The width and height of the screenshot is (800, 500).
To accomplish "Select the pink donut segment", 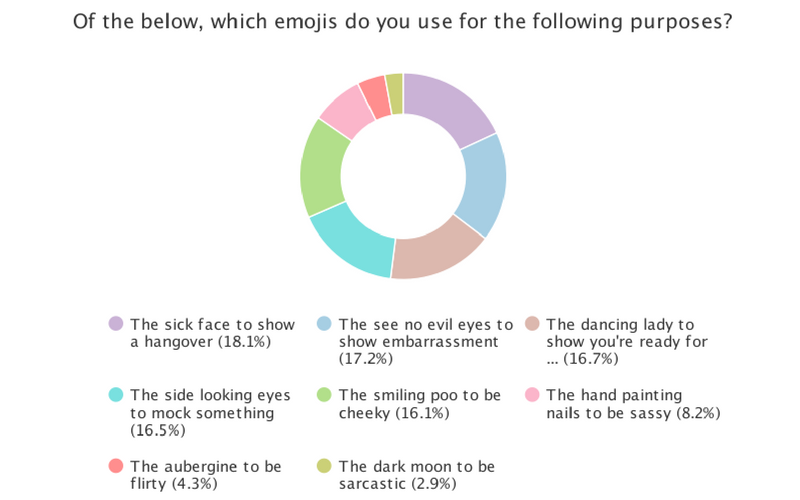I will [345, 111].
